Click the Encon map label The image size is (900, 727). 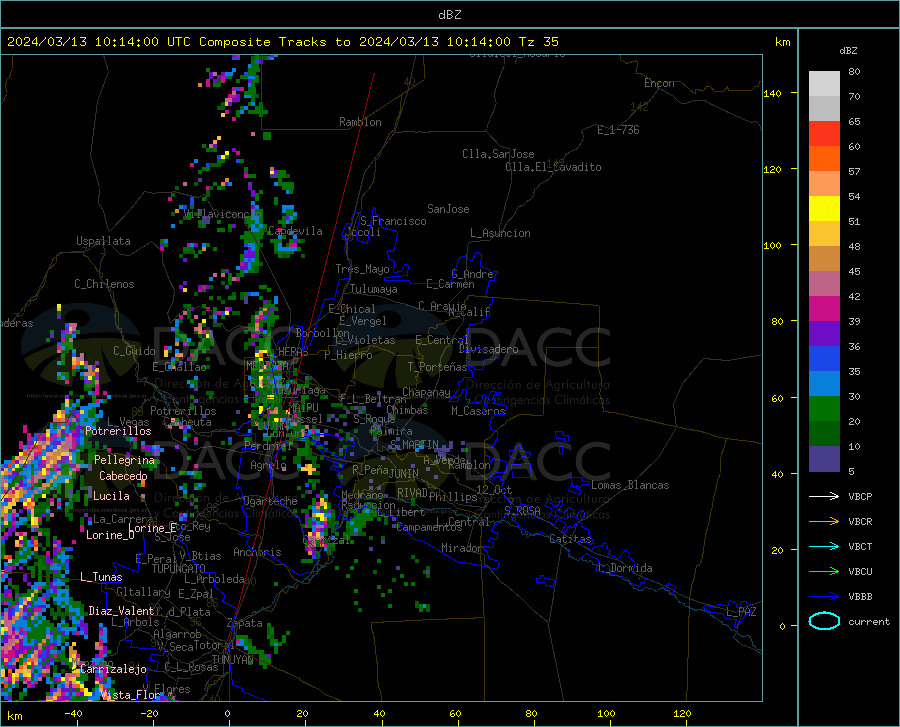659,83
